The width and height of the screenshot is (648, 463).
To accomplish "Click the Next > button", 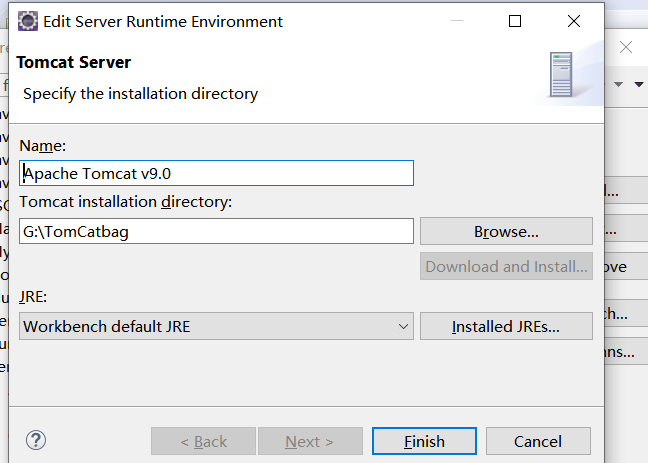I will pyautogui.click(x=310, y=441).
